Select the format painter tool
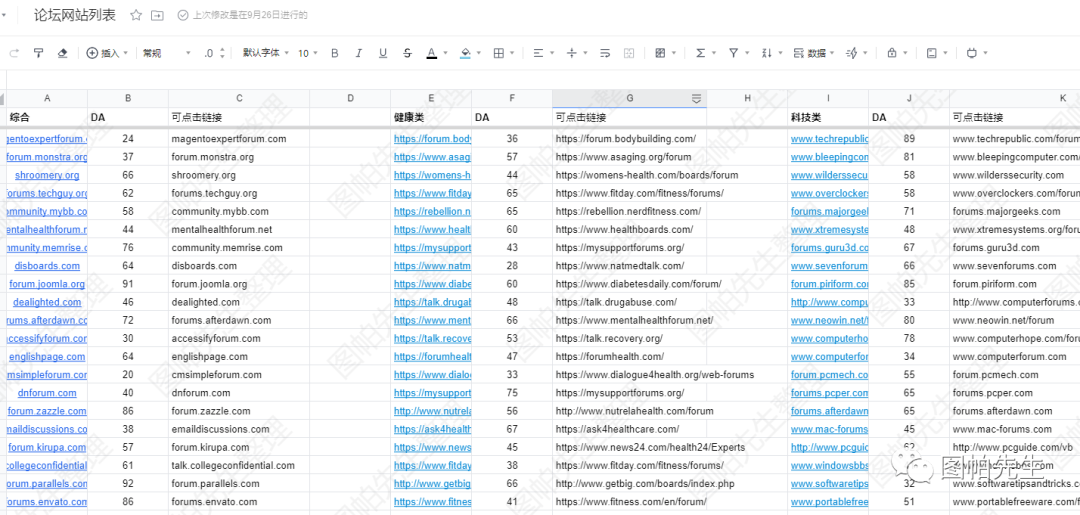The width and height of the screenshot is (1080, 515). click(39, 53)
